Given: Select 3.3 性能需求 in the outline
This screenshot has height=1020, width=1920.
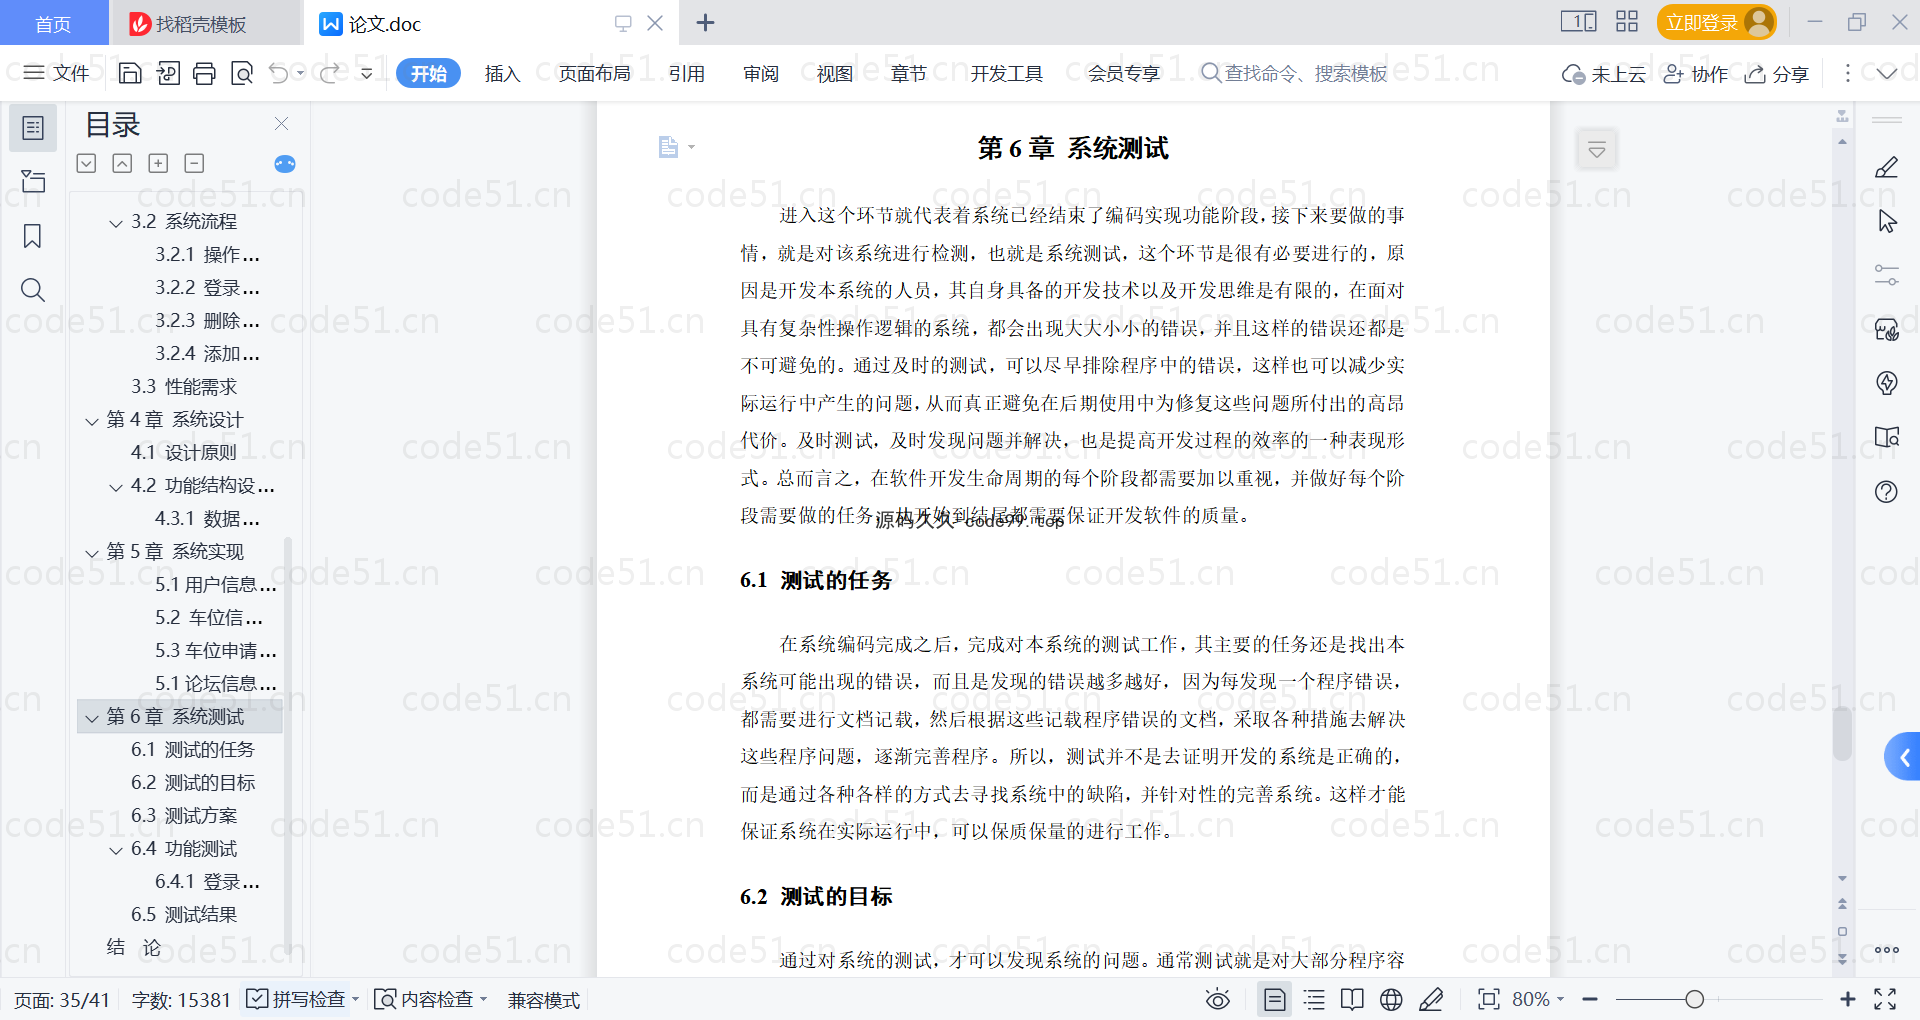Looking at the screenshot, I should [183, 386].
